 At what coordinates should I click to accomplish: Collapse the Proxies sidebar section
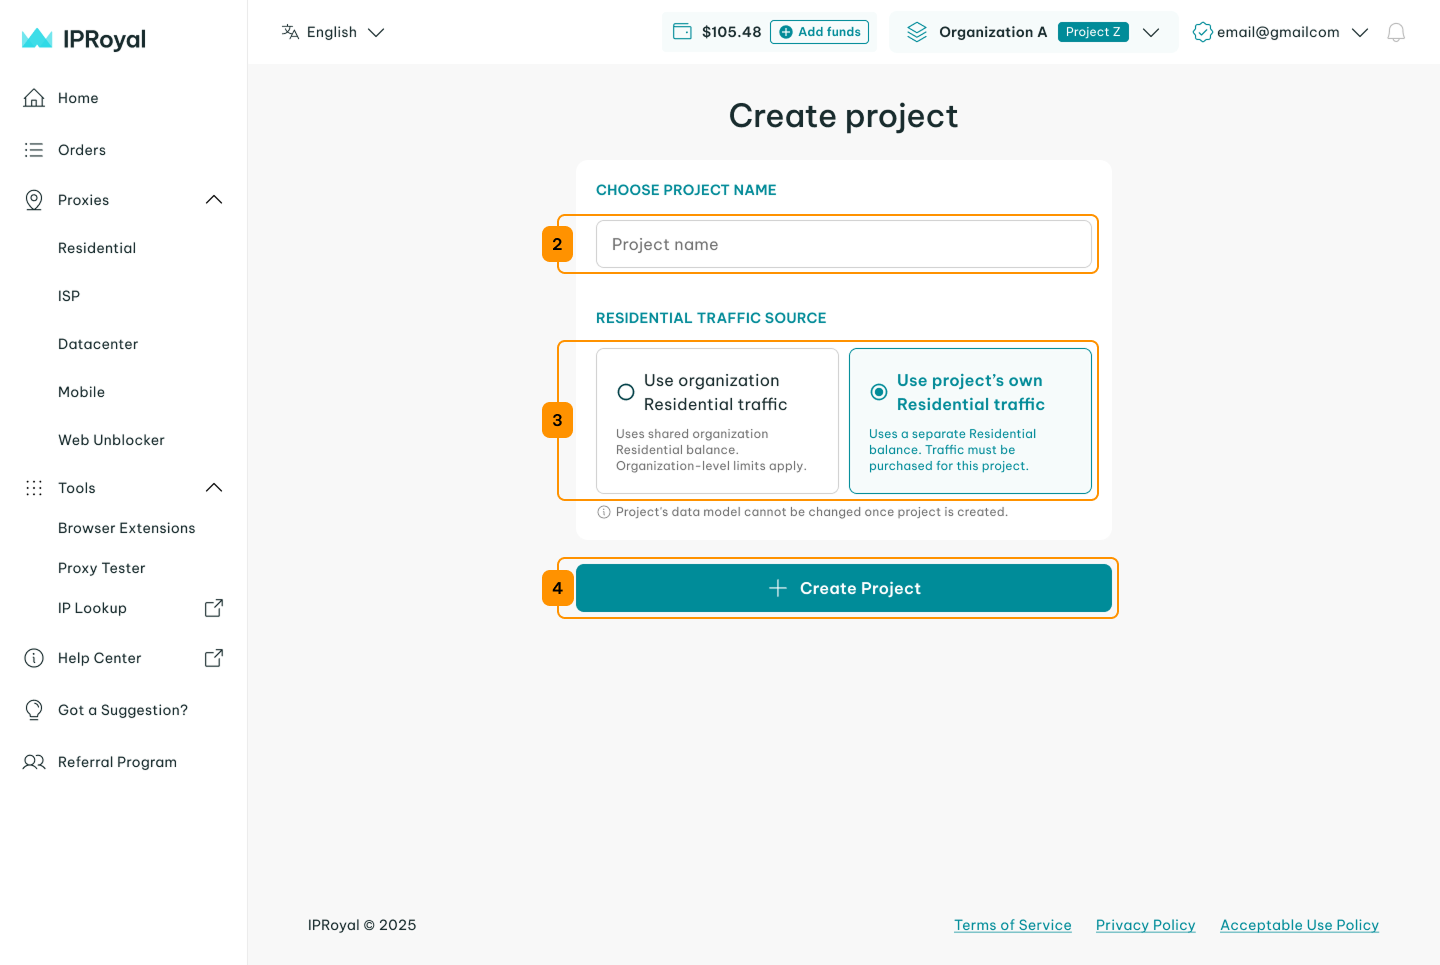click(213, 200)
